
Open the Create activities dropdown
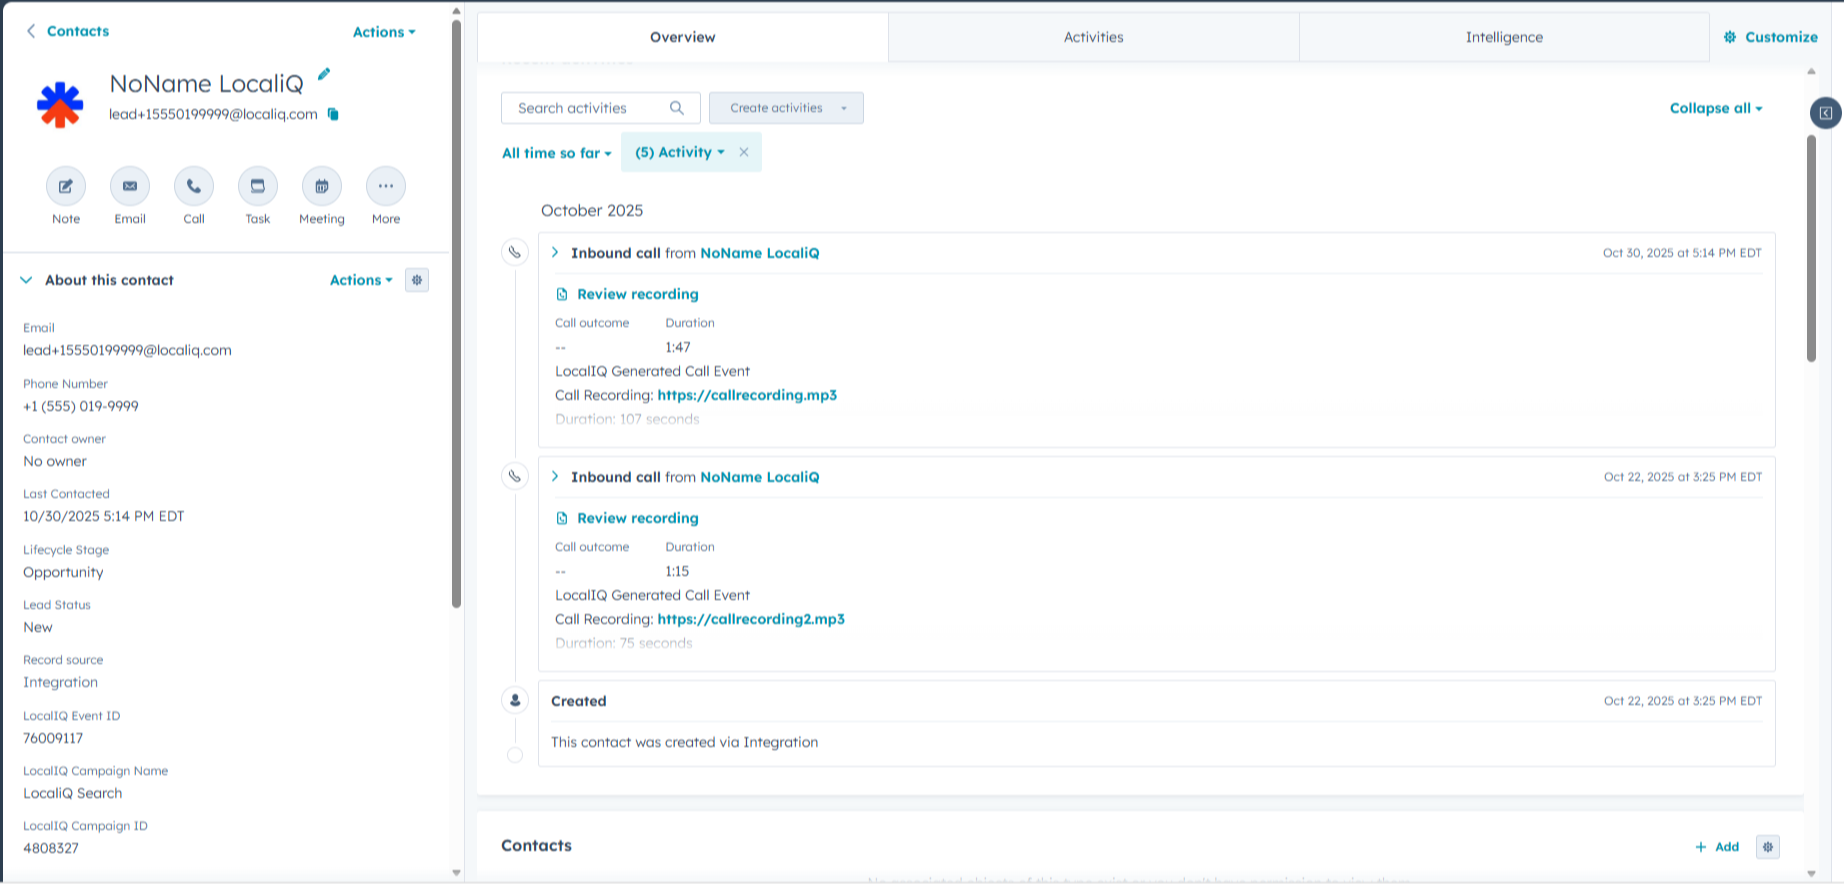[x=786, y=108]
